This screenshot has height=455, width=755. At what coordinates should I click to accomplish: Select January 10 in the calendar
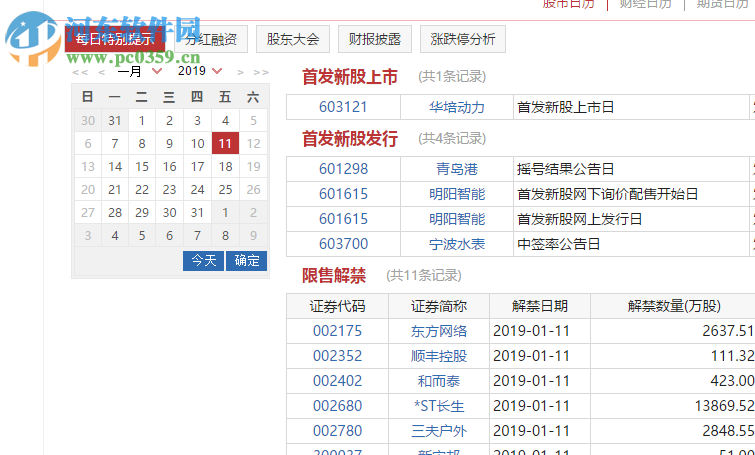[197, 143]
